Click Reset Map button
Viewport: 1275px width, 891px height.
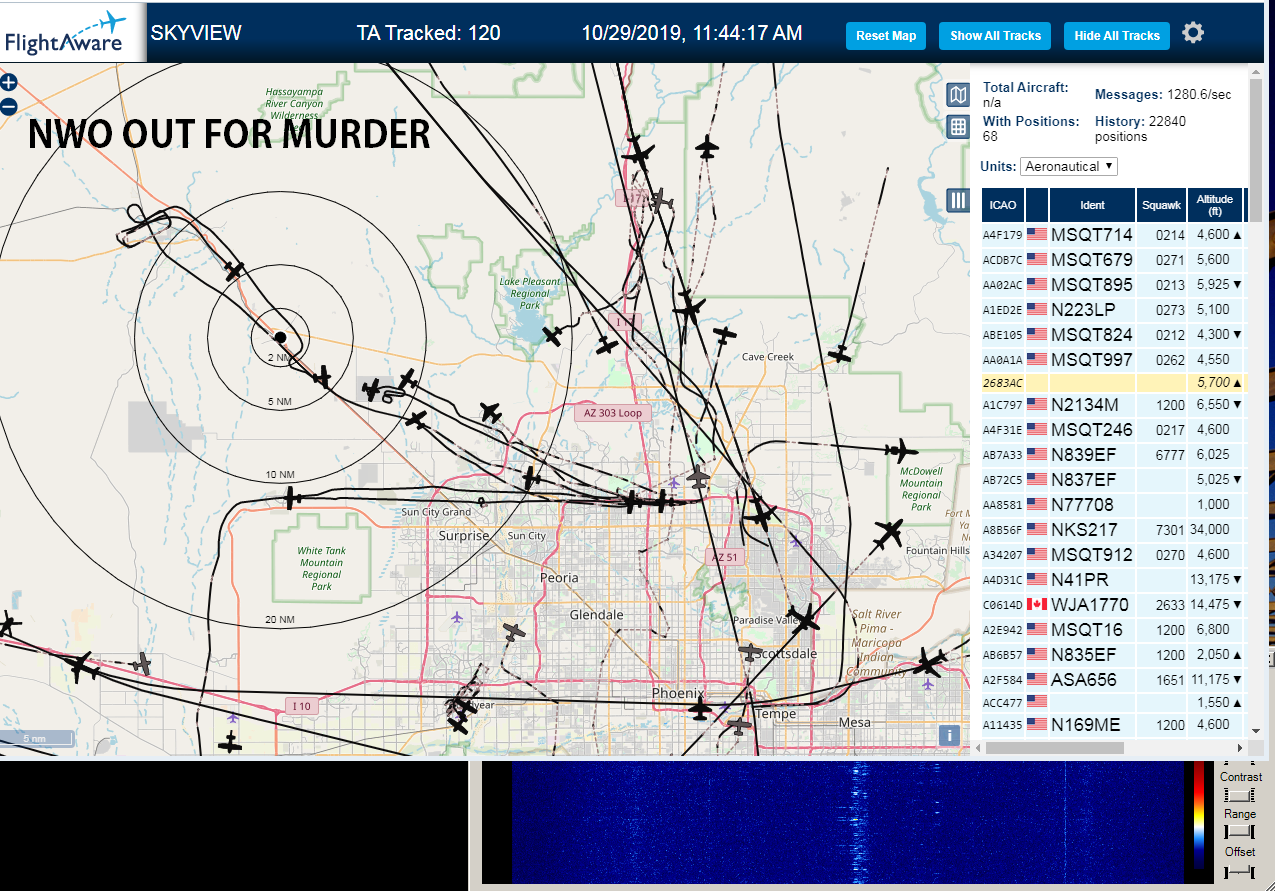[886, 35]
